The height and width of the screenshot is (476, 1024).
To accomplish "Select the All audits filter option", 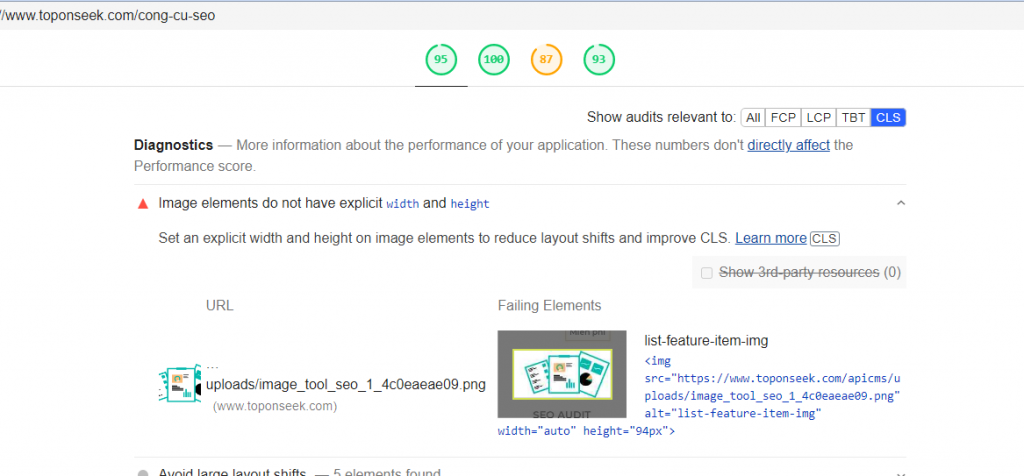I will 753,117.
